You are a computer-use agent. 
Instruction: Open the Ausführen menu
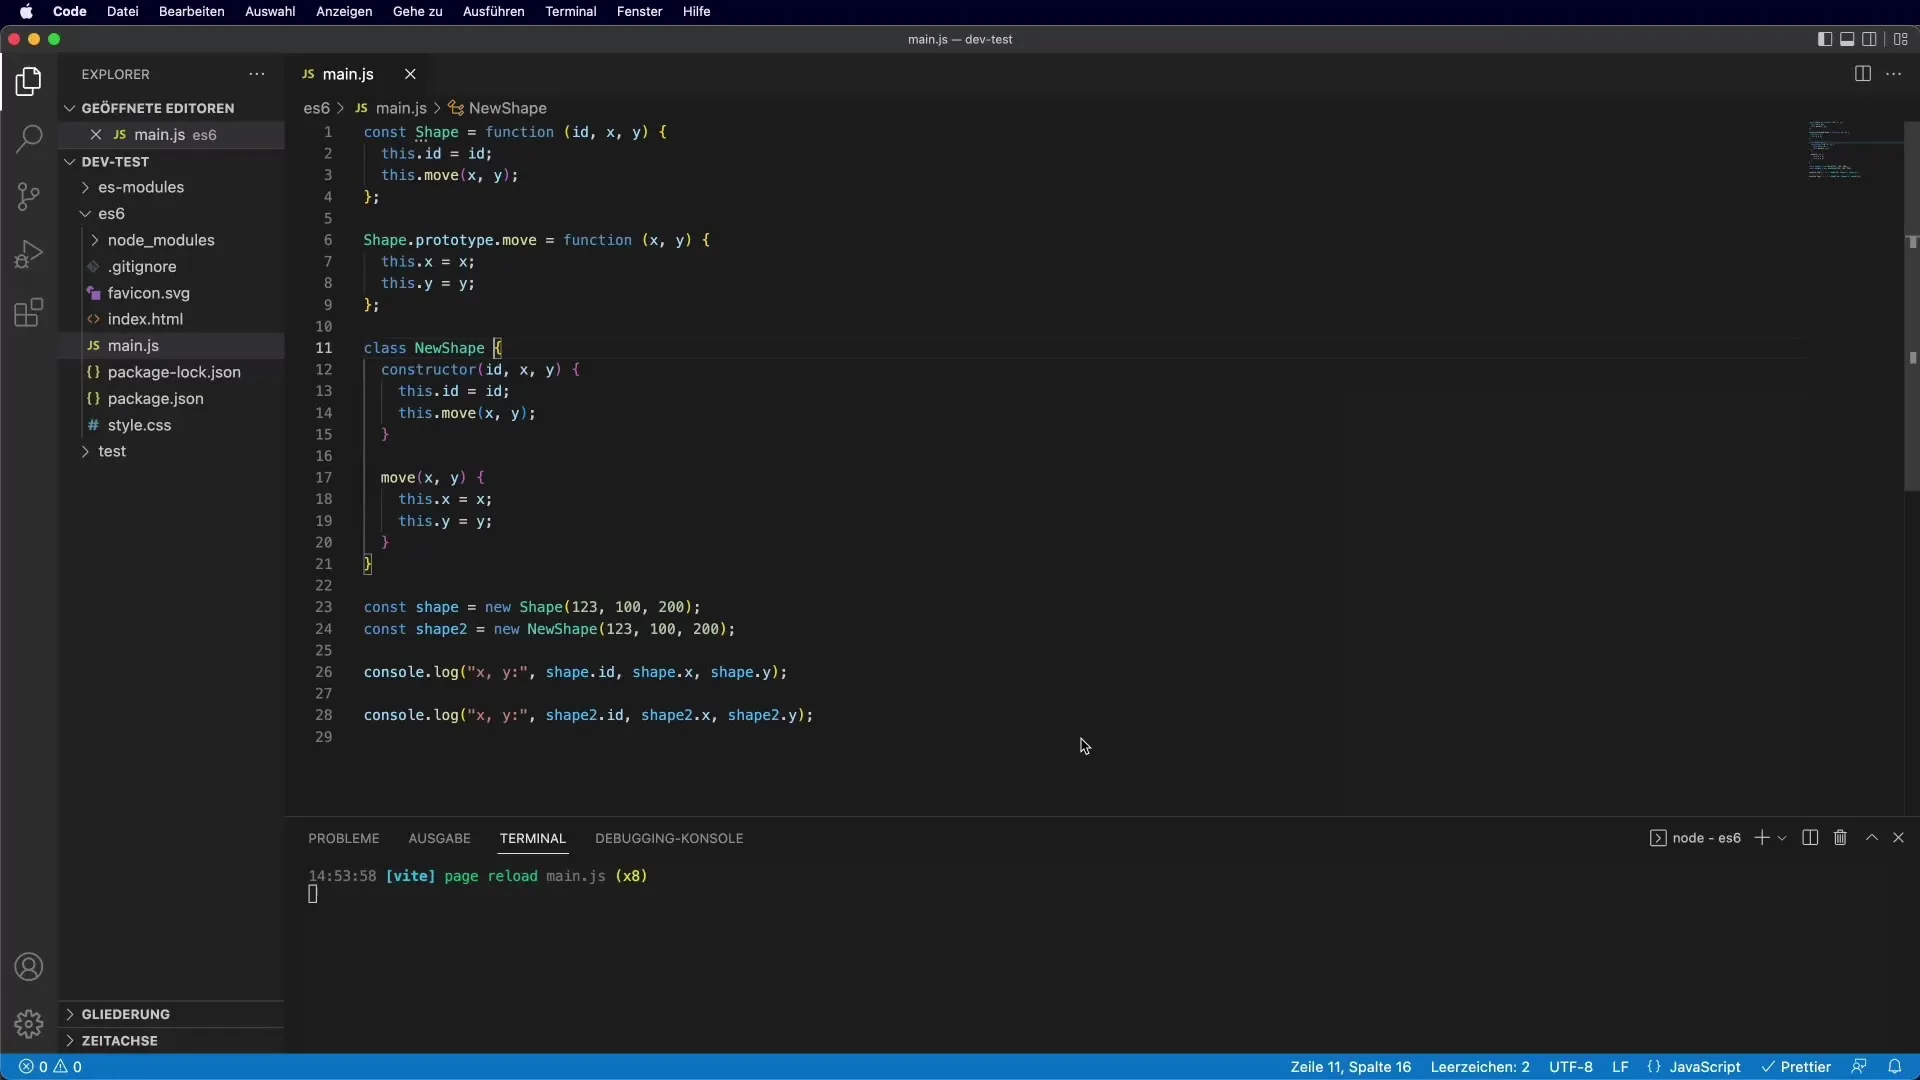click(x=493, y=11)
